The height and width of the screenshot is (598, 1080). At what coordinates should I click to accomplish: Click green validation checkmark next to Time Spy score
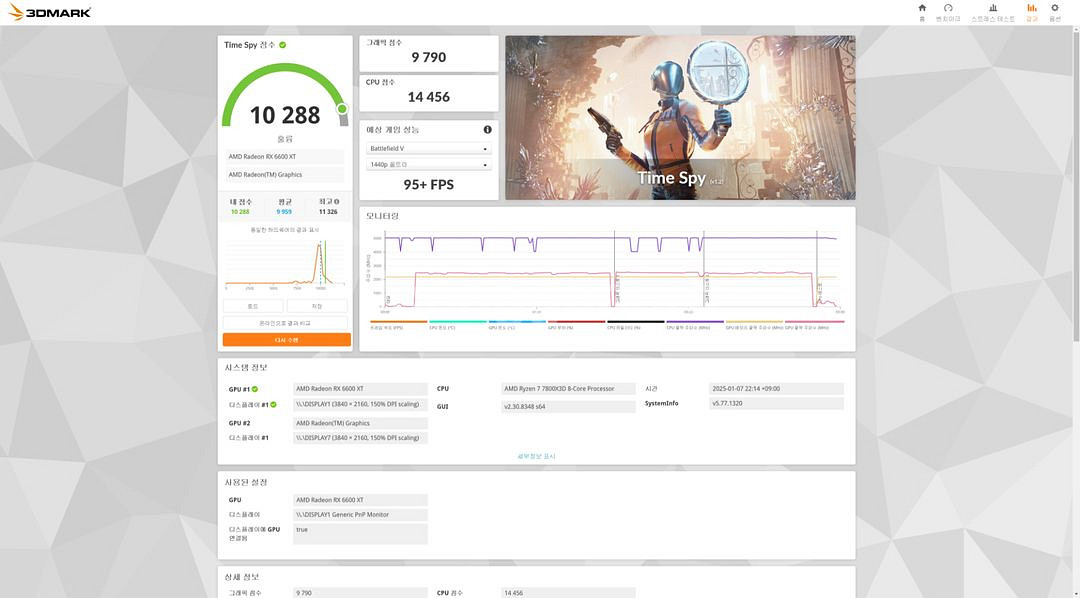click(x=283, y=45)
